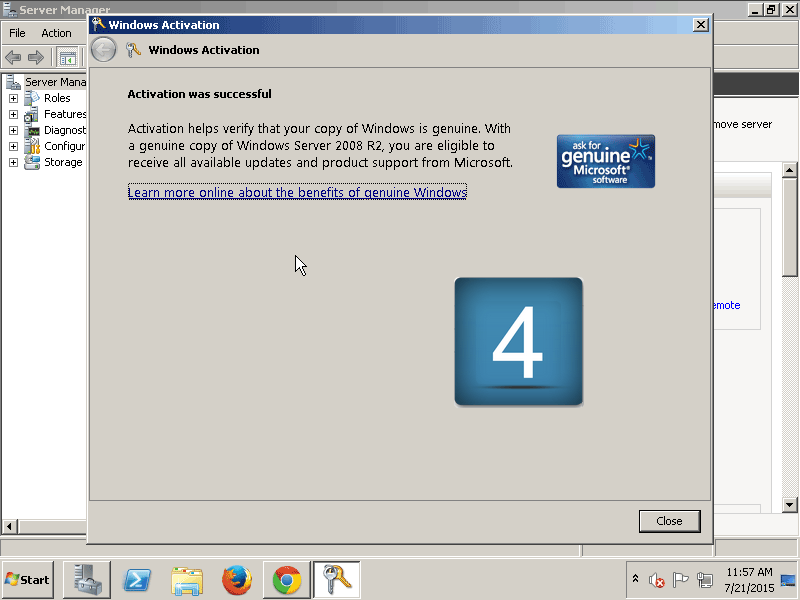The image size is (800, 600).
Task: Select the Features node label
Action: (65, 114)
